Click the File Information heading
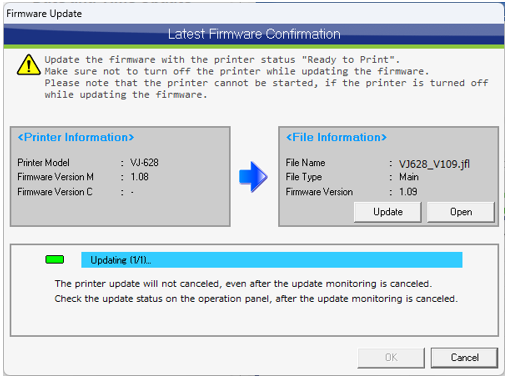506x379 pixels. click(x=336, y=137)
